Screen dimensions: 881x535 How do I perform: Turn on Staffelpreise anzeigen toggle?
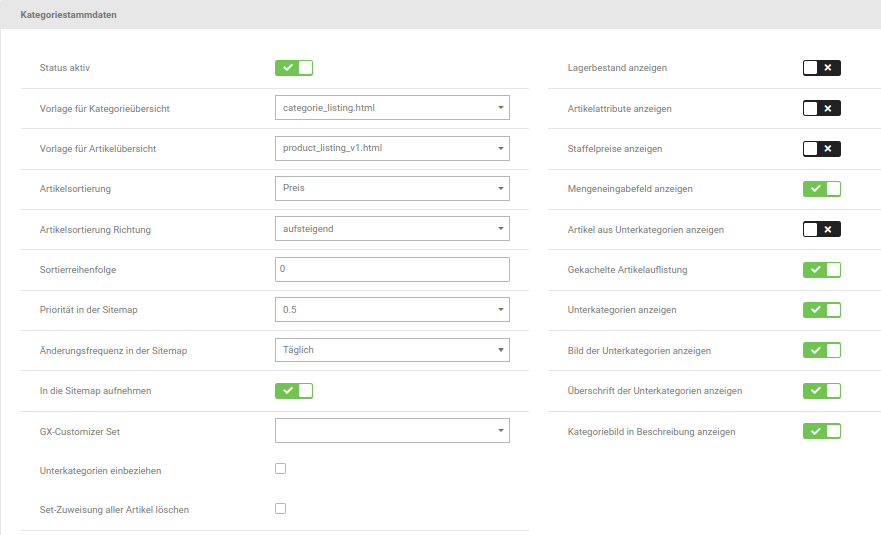821,149
